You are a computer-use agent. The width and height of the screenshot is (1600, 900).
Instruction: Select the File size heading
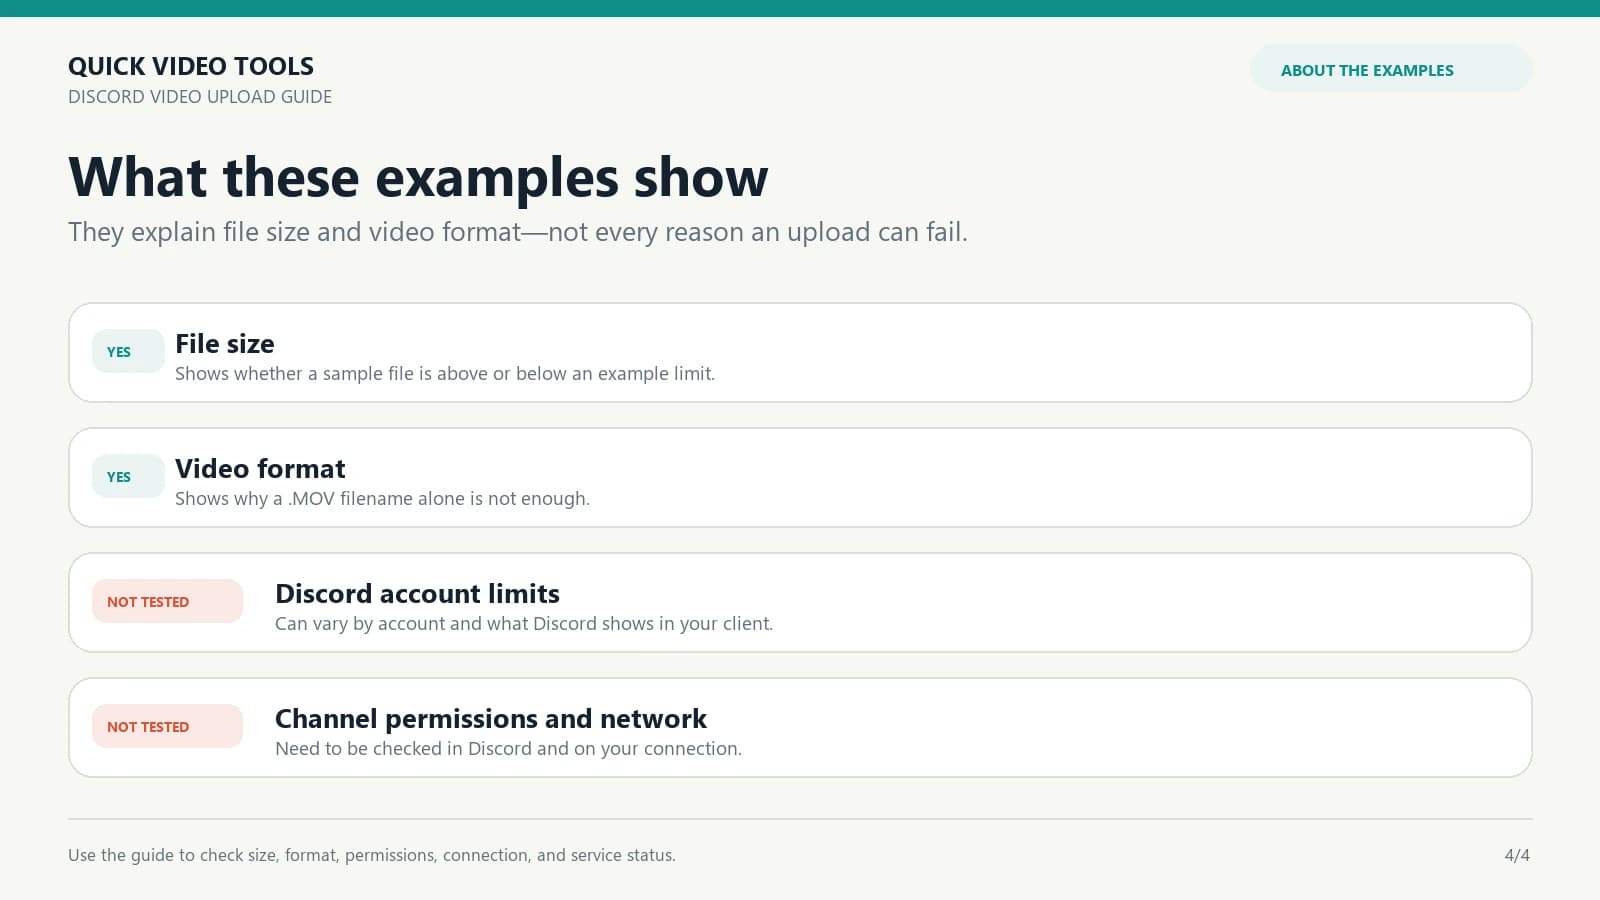pos(225,344)
